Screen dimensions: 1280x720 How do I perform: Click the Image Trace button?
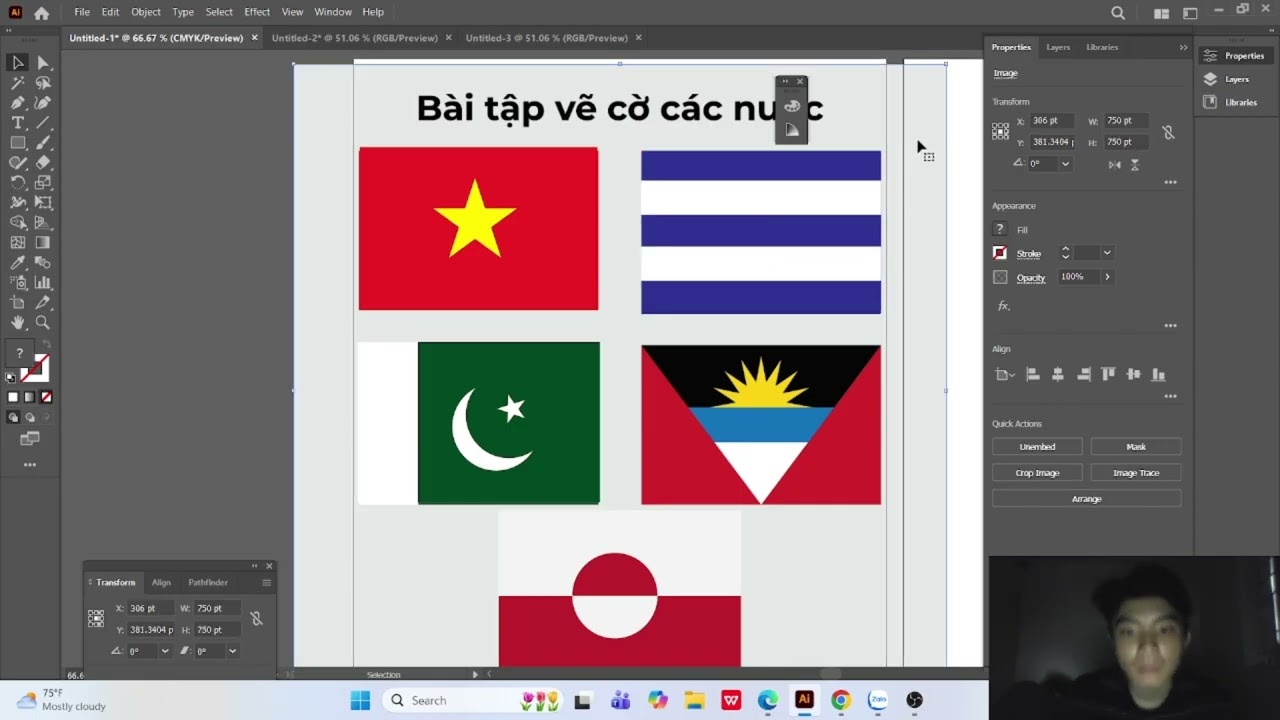1136,473
